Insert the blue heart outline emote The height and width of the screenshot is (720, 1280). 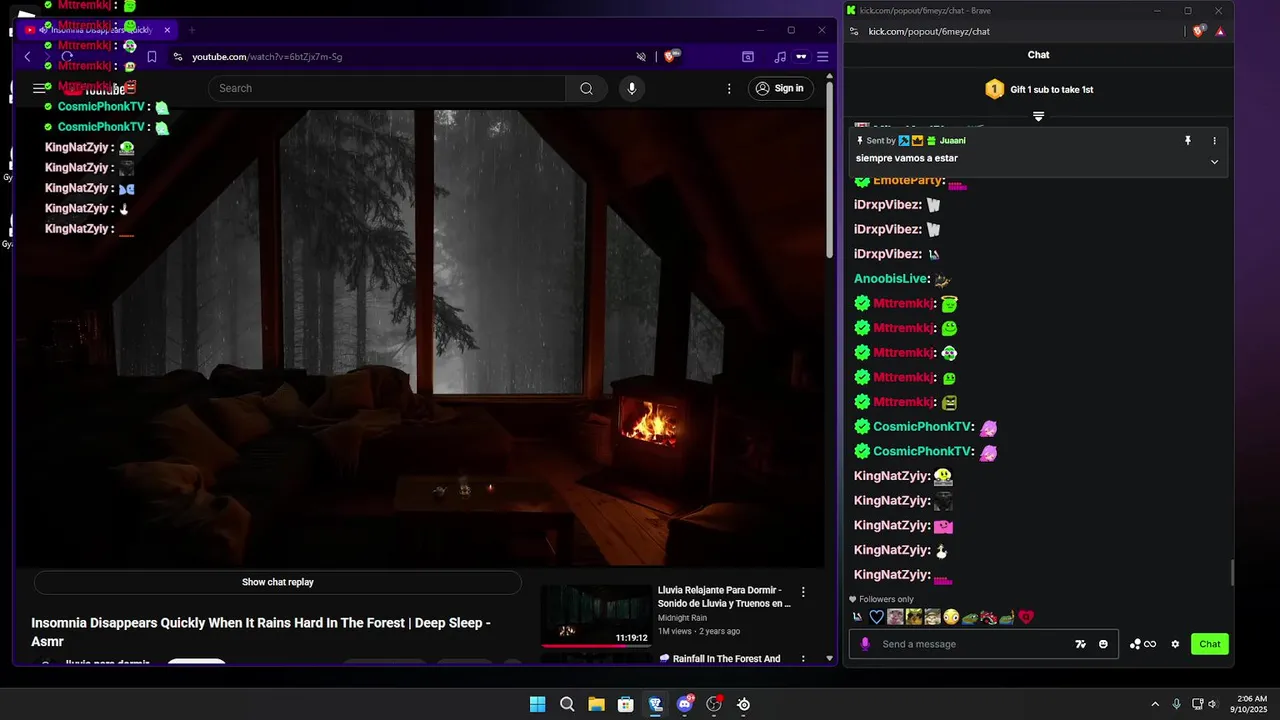click(876, 617)
